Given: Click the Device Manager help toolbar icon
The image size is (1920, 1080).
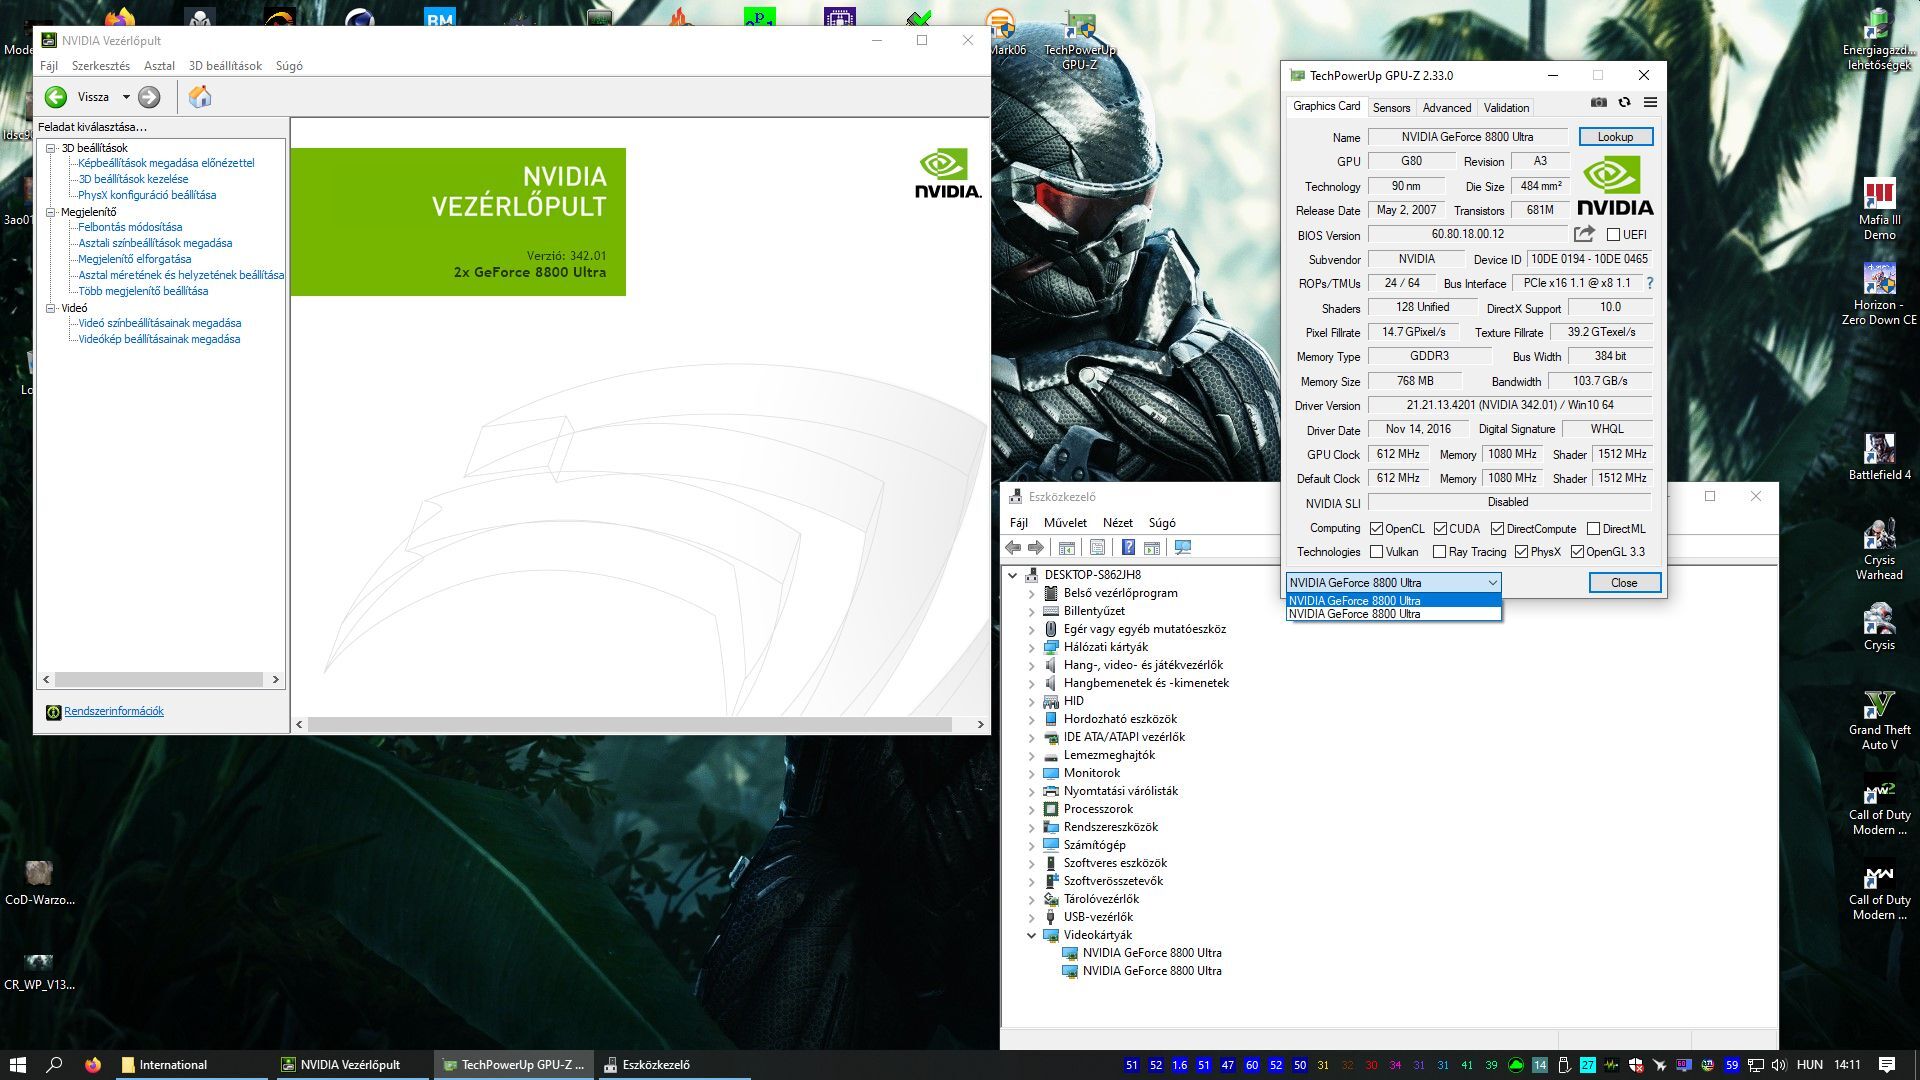Looking at the screenshot, I should 1128,547.
